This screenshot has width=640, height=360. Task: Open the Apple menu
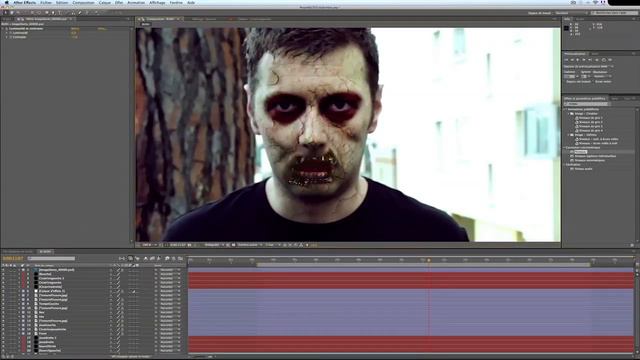pyautogui.click(x=6, y=2)
